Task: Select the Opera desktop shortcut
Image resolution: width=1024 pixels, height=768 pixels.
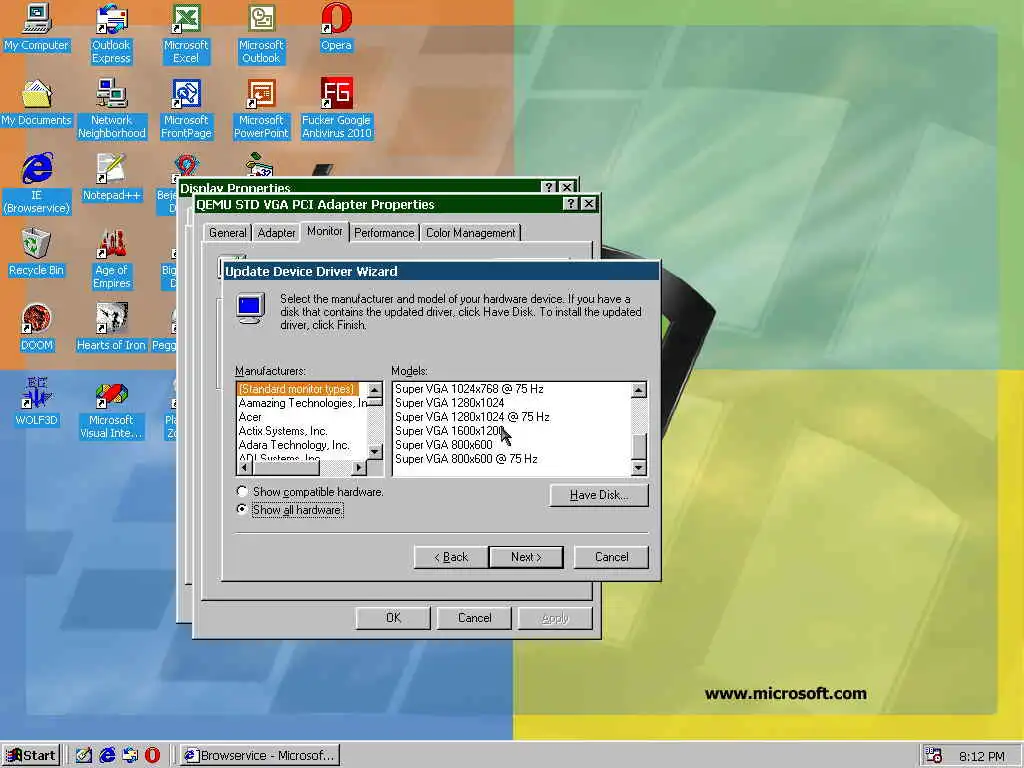Action: point(336,27)
